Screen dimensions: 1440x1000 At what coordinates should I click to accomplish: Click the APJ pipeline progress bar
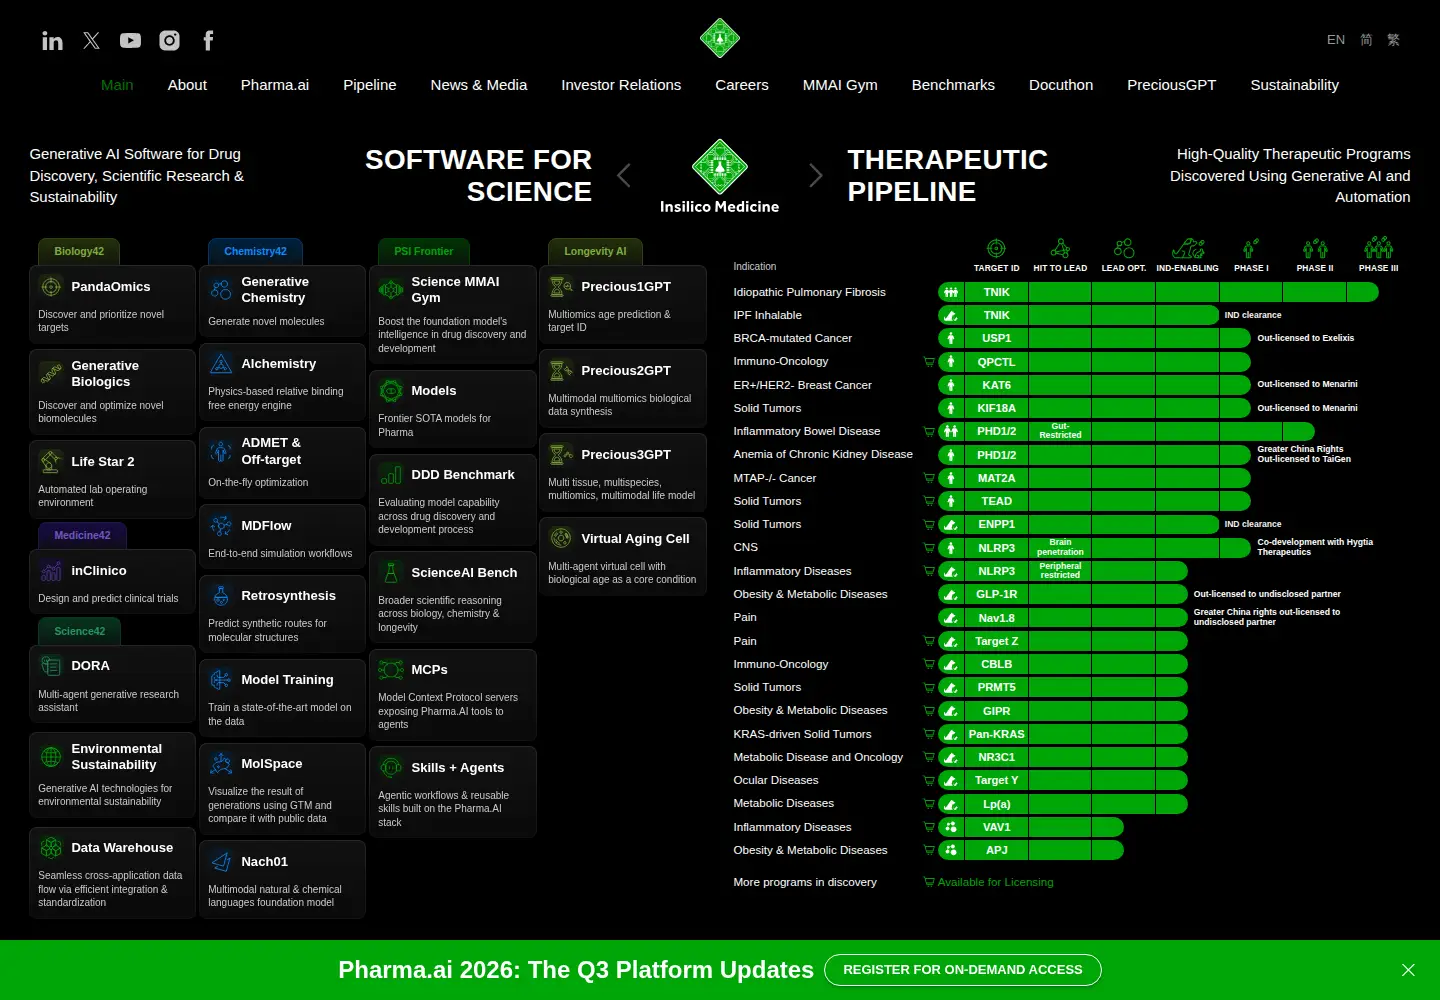(x=1031, y=850)
